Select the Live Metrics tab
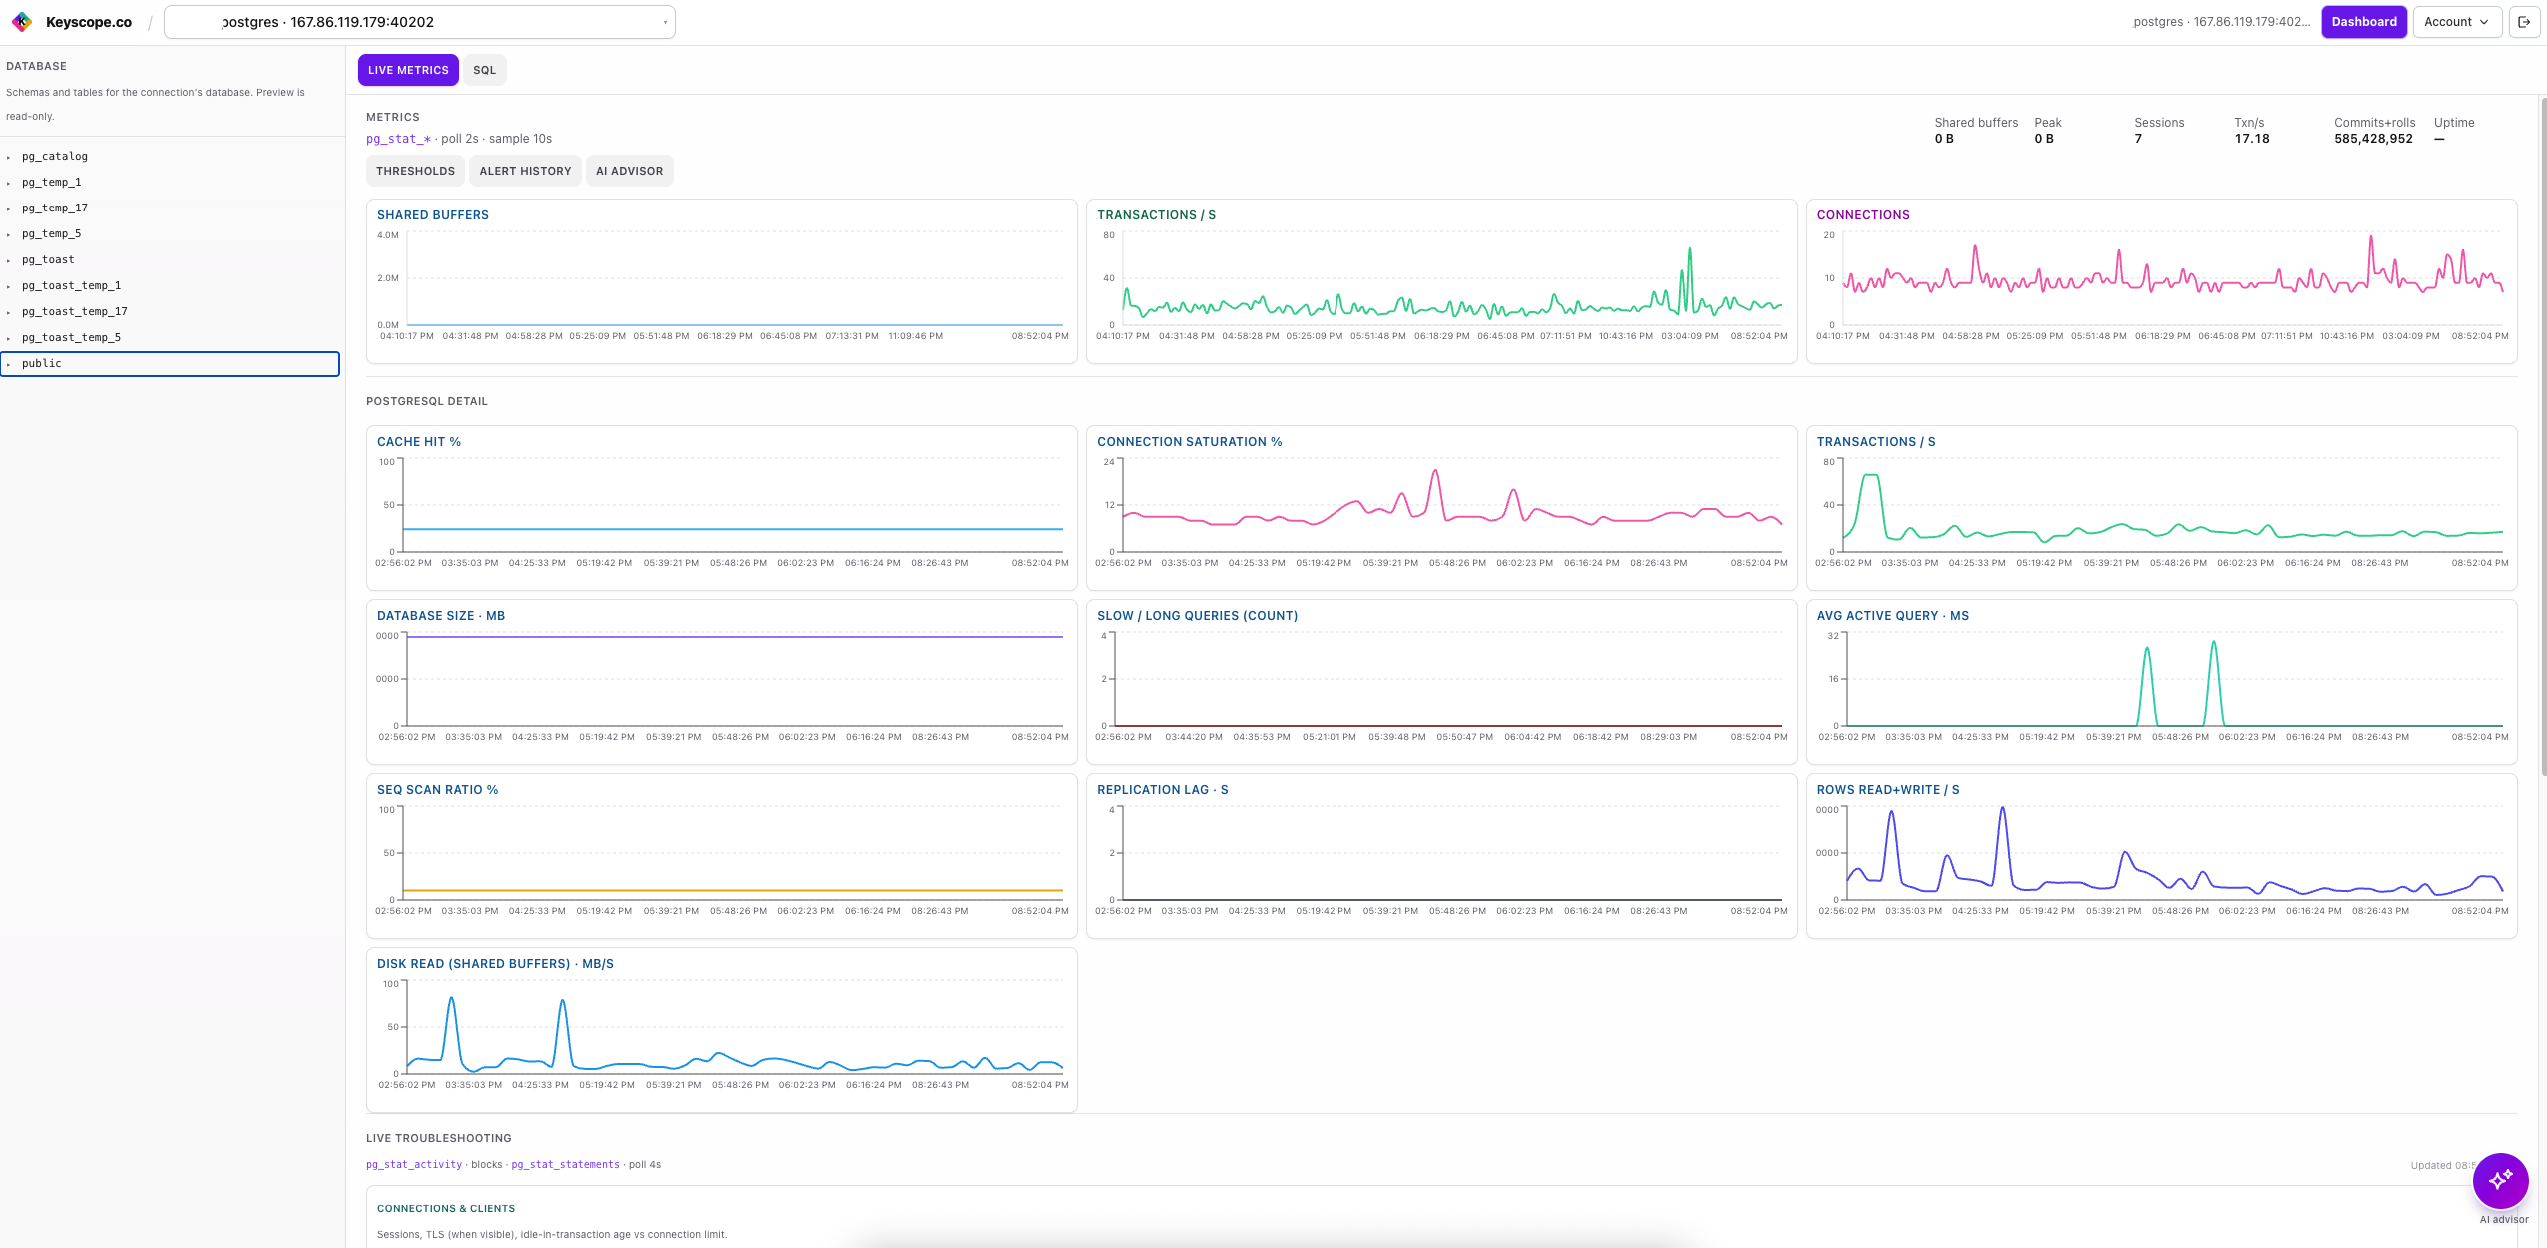Screen dimensions: 2547x1248 coord(408,70)
